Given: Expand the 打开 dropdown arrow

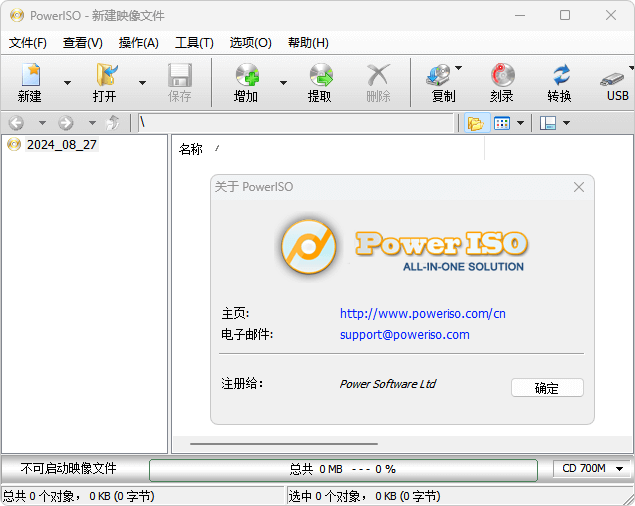Looking at the screenshot, I should click(x=142, y=83).
